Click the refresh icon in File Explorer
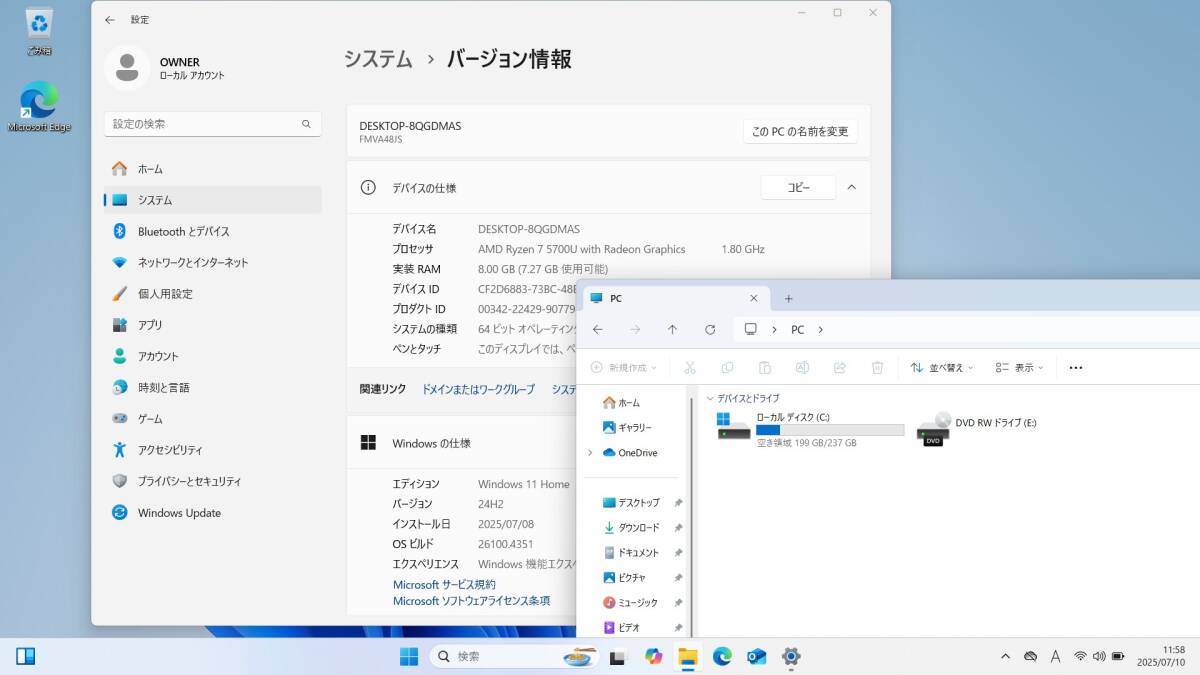The height and width of the screenshot is (675, 1200). pyautogui.click(x=710, y=330)
